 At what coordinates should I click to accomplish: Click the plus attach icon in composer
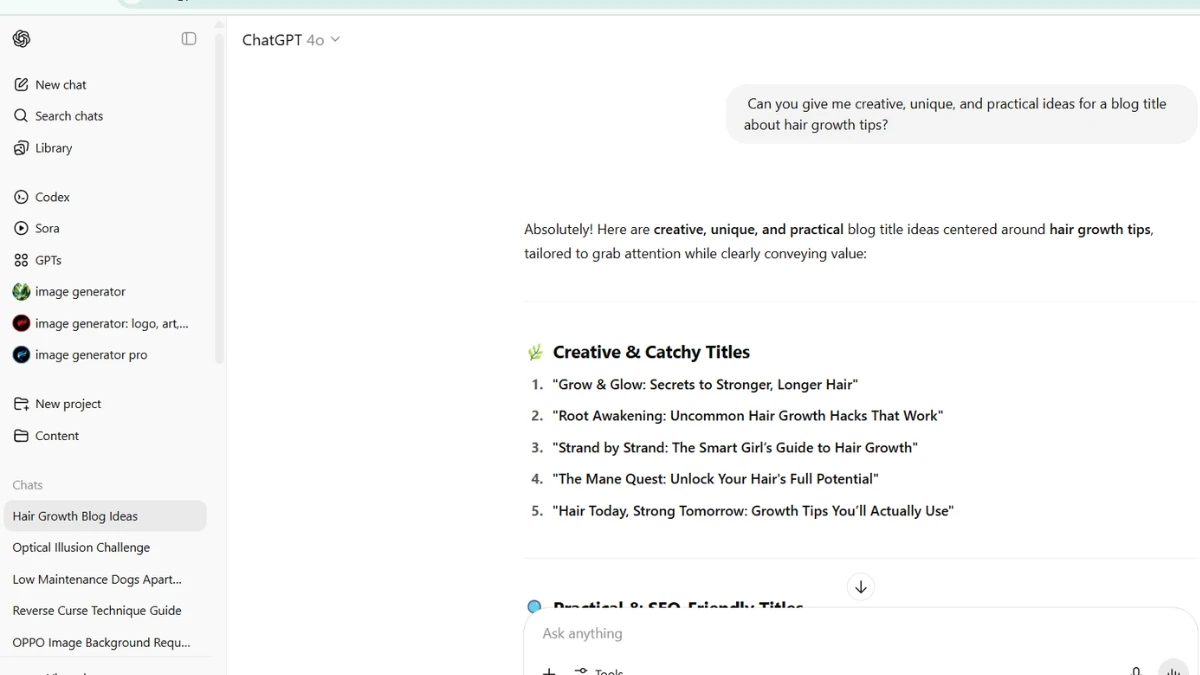[x=549, y=671]
